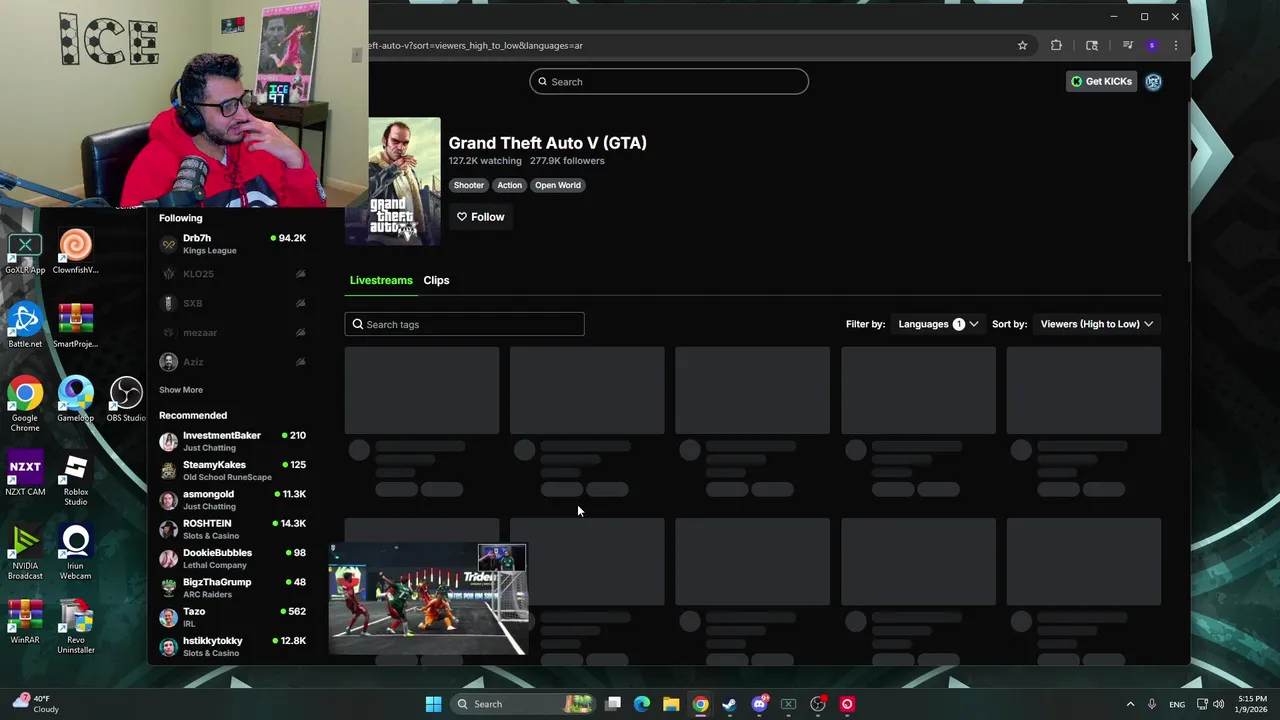Open the taskbar volume icon

[x=1219, y=704]
